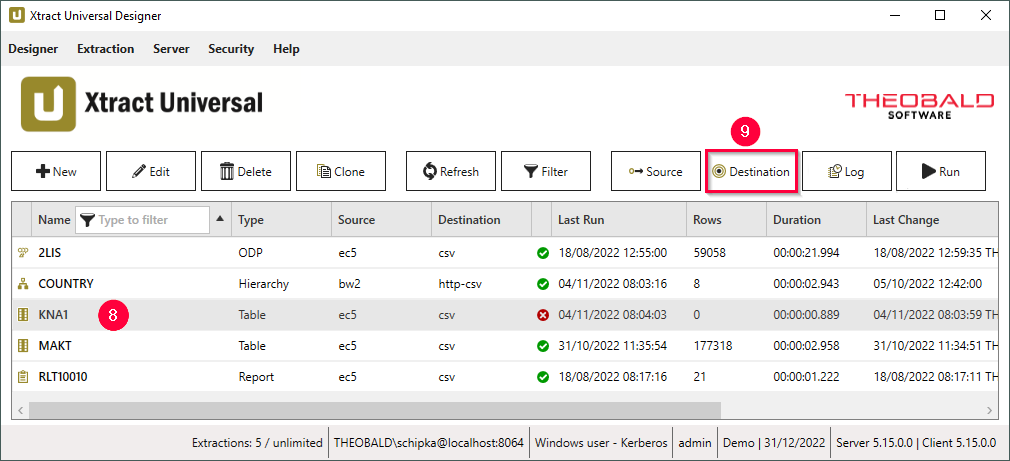The image size is (1010, 461).
Task: Open Edit for the selected extraction
Action: coord(151,171)
